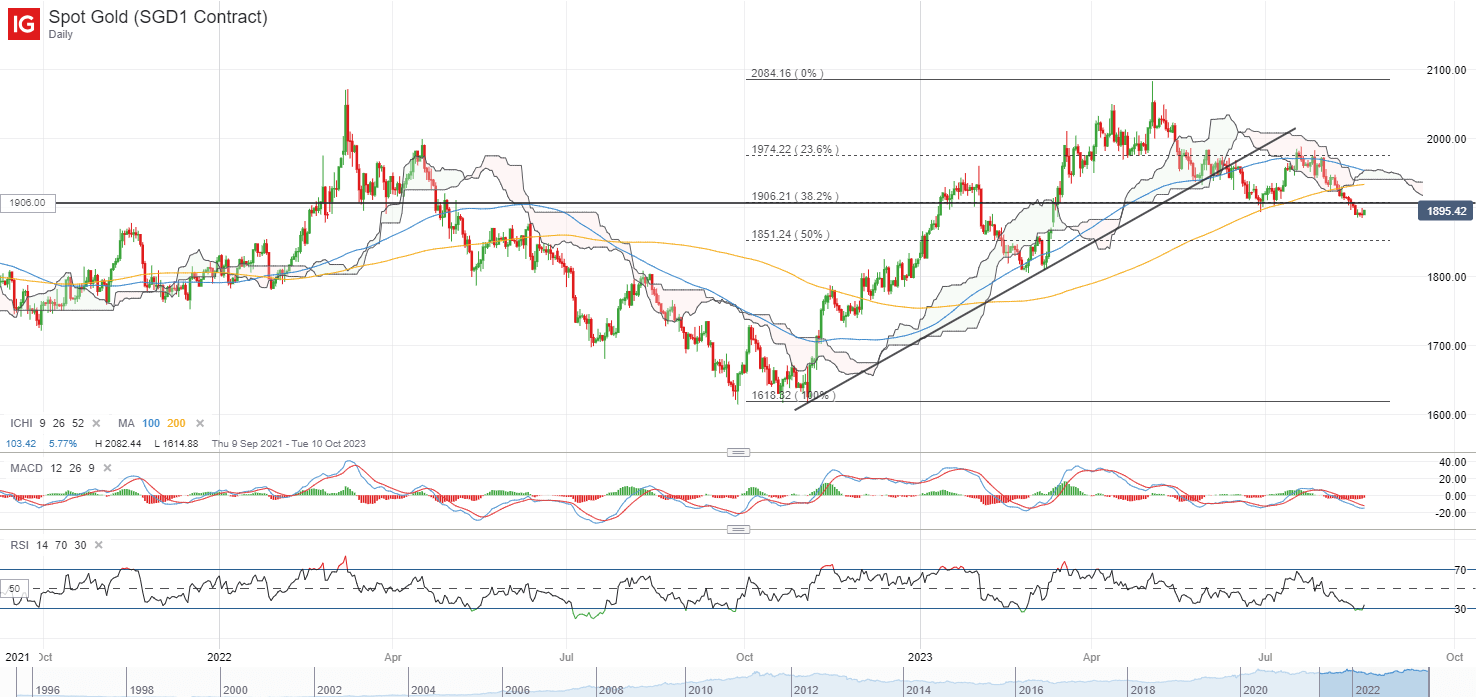
Task: Click the 2023 label on the time axis
Action: [920, 657]
